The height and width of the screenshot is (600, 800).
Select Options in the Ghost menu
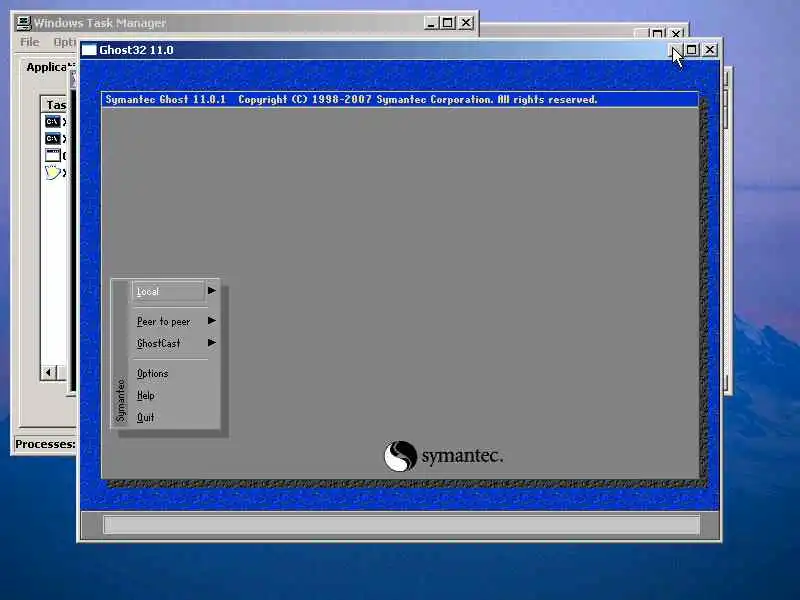coord(152,373)
